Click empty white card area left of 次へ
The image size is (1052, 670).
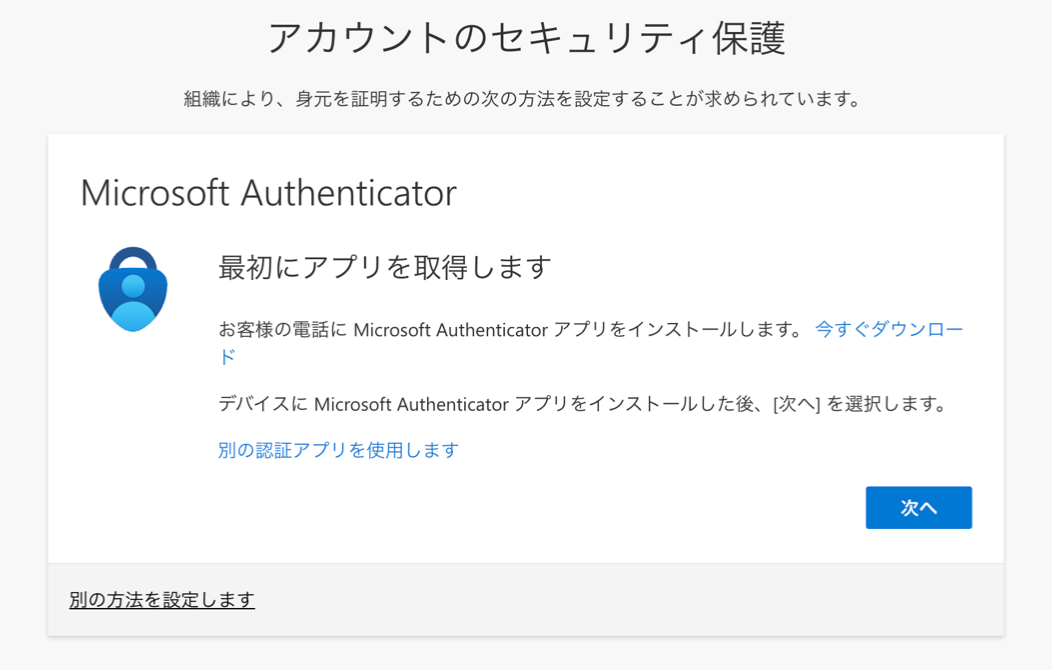point(537,508)
